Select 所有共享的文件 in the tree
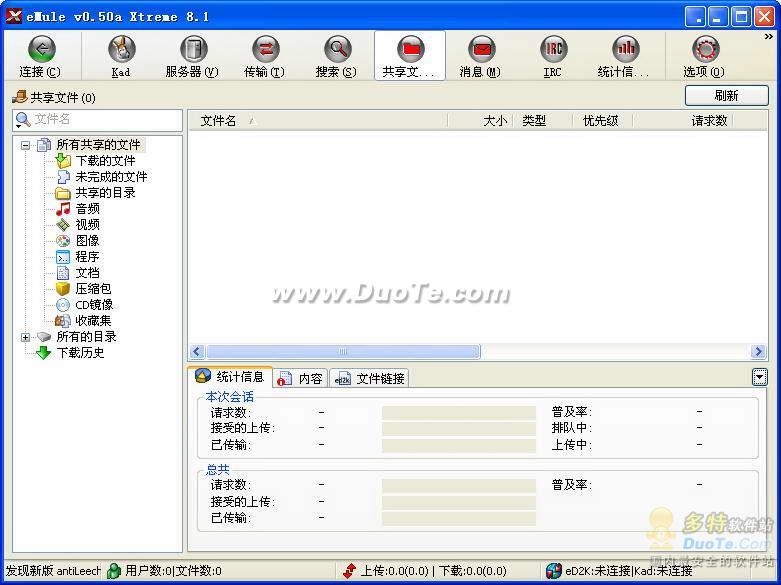This screenshot has height=585, width=781. point(98,145)
